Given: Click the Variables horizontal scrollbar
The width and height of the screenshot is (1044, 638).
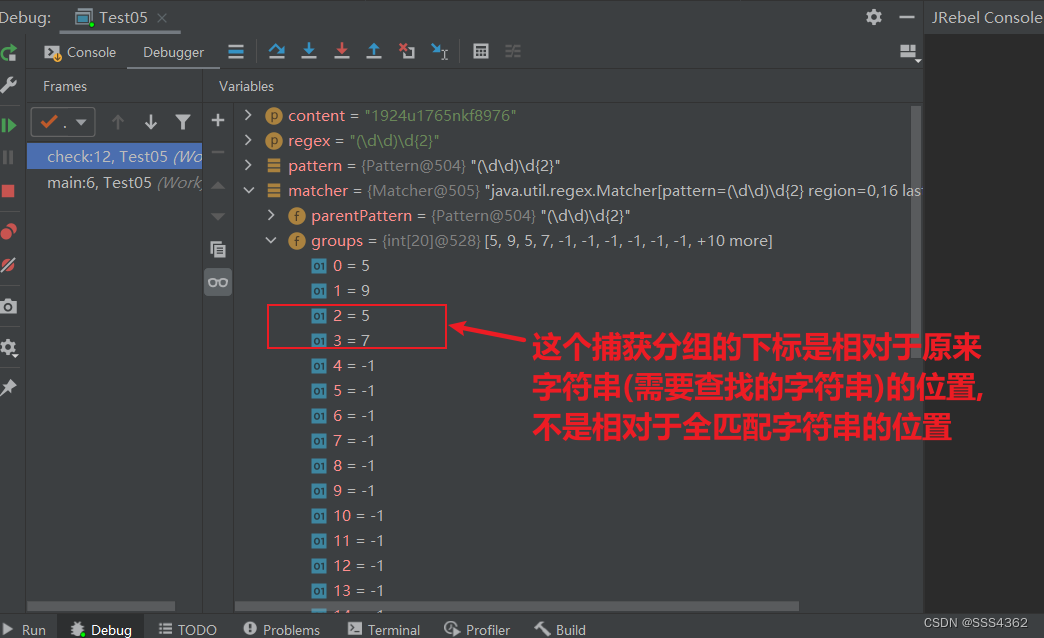Looking at the screenshot, I should click(x=517, y=607).
